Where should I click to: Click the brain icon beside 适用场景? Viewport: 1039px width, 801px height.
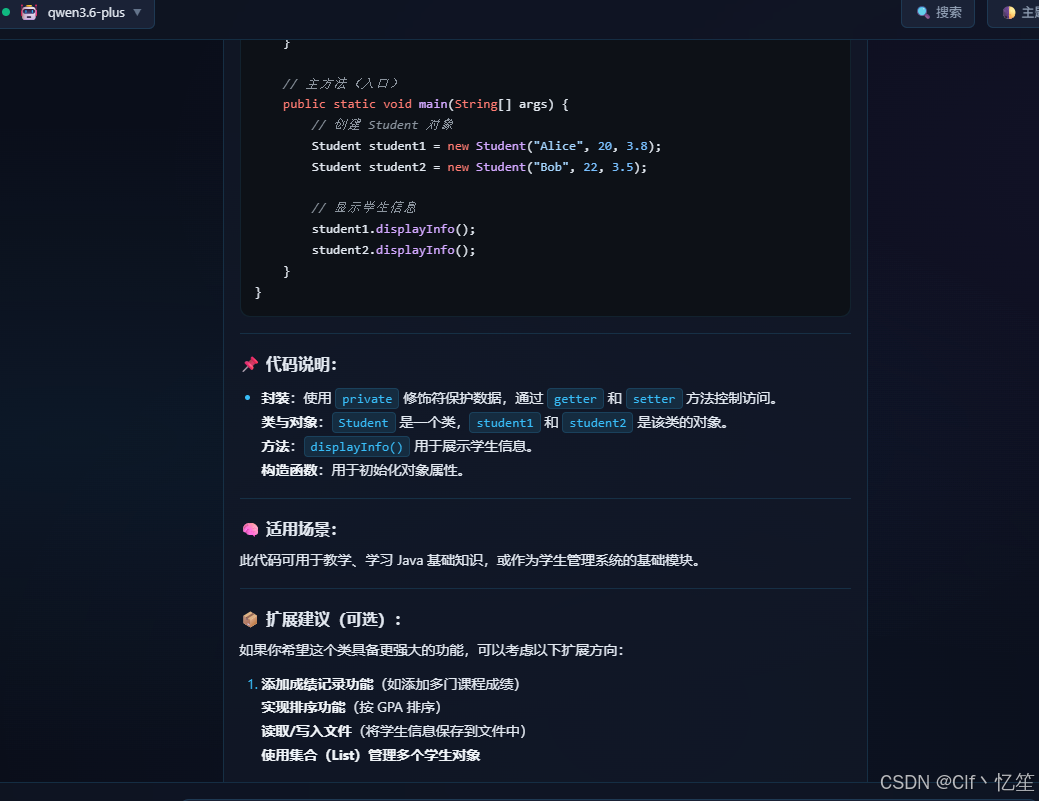(x=250, y=529)
